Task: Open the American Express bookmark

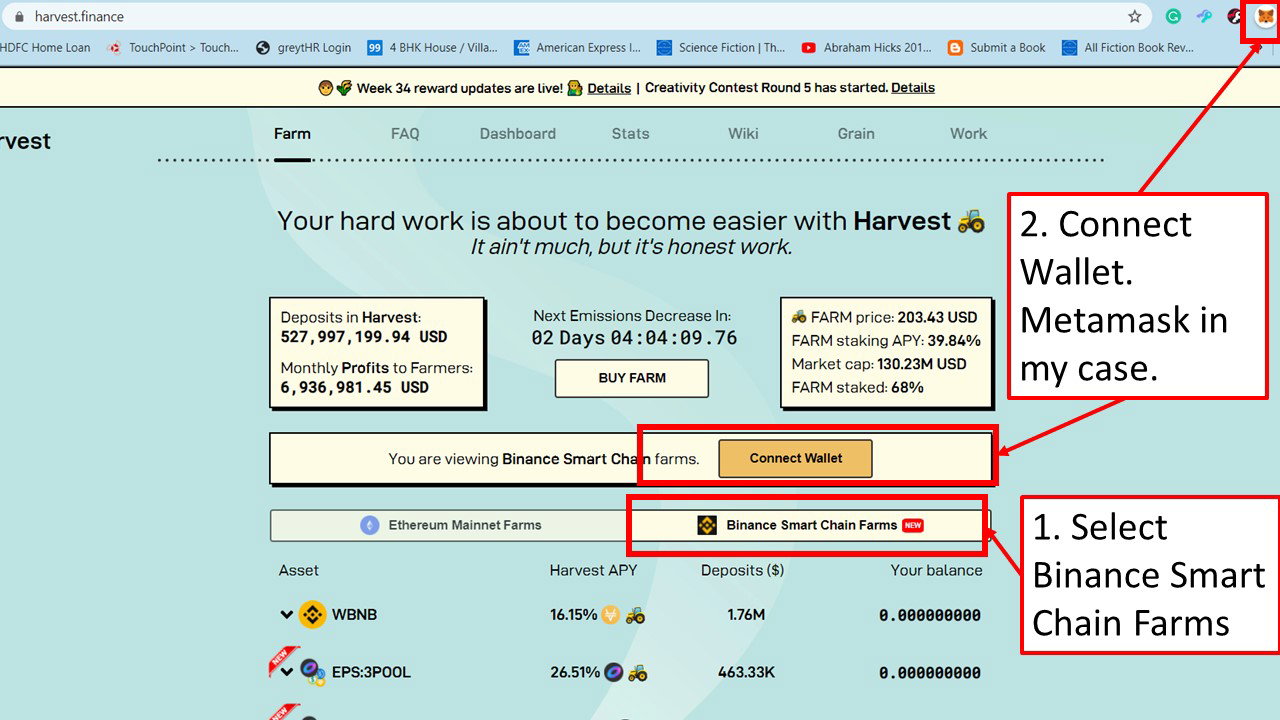Action: tap(577, 47)
